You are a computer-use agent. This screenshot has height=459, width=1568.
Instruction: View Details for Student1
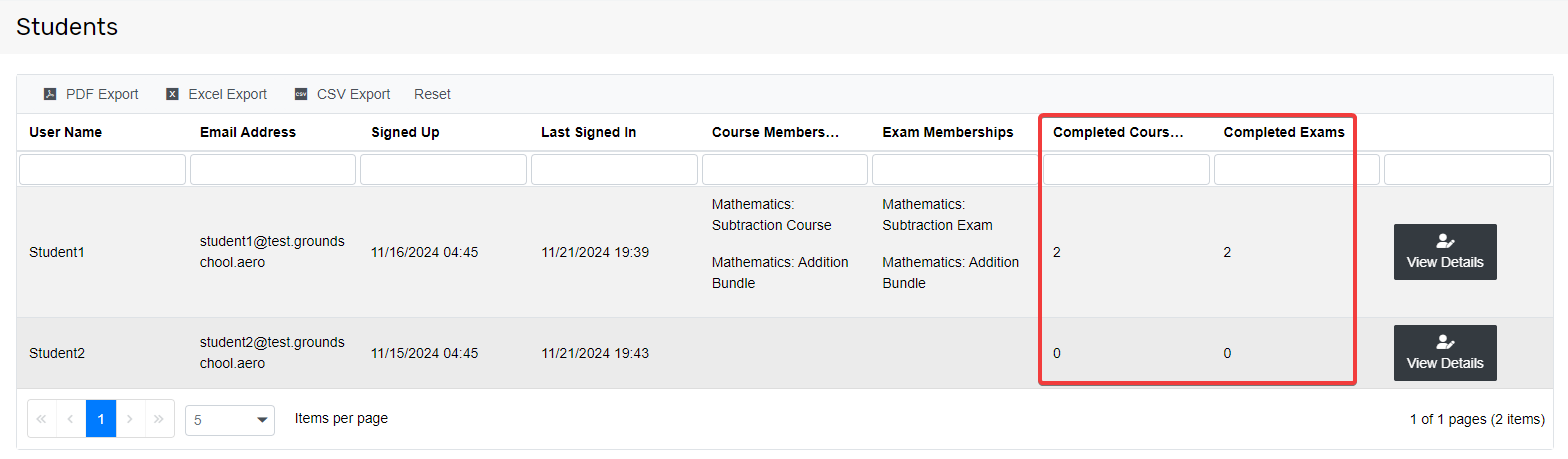coord(1445,252)
